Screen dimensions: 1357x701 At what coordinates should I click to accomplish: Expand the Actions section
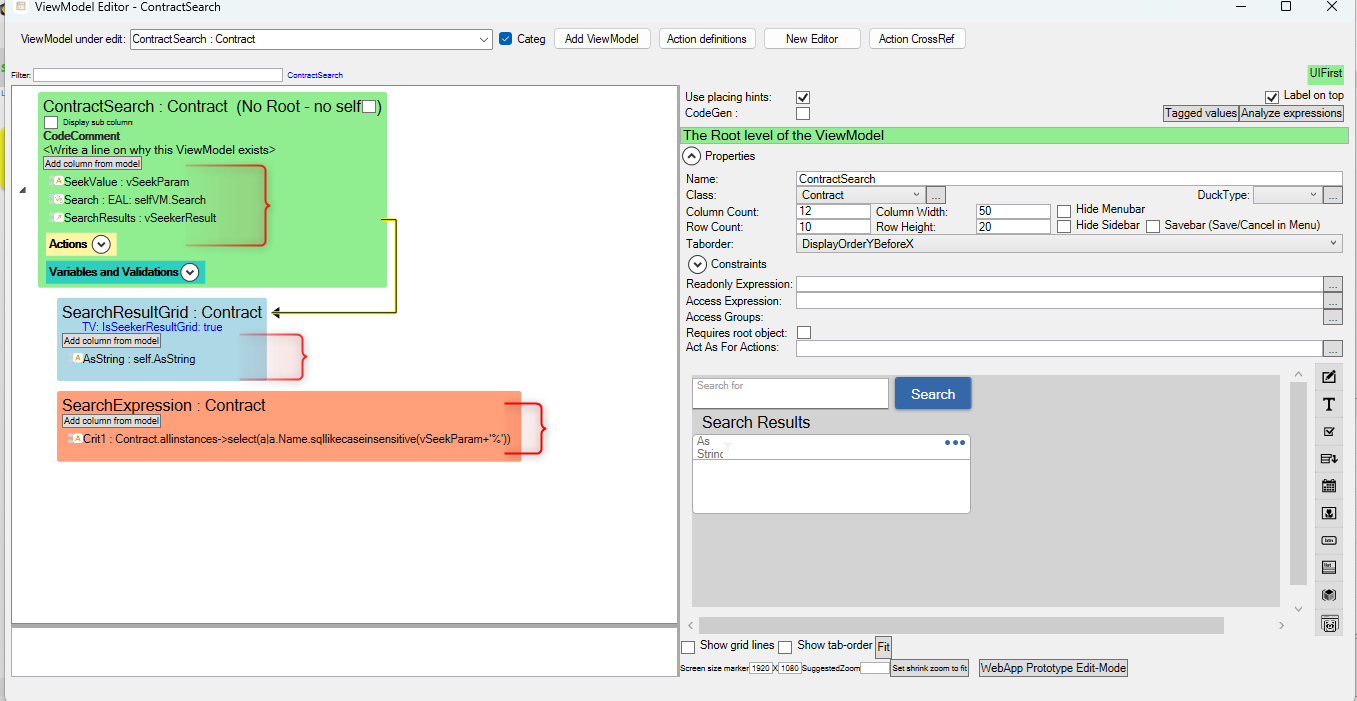pyautogui.click(x=101, y=244)
